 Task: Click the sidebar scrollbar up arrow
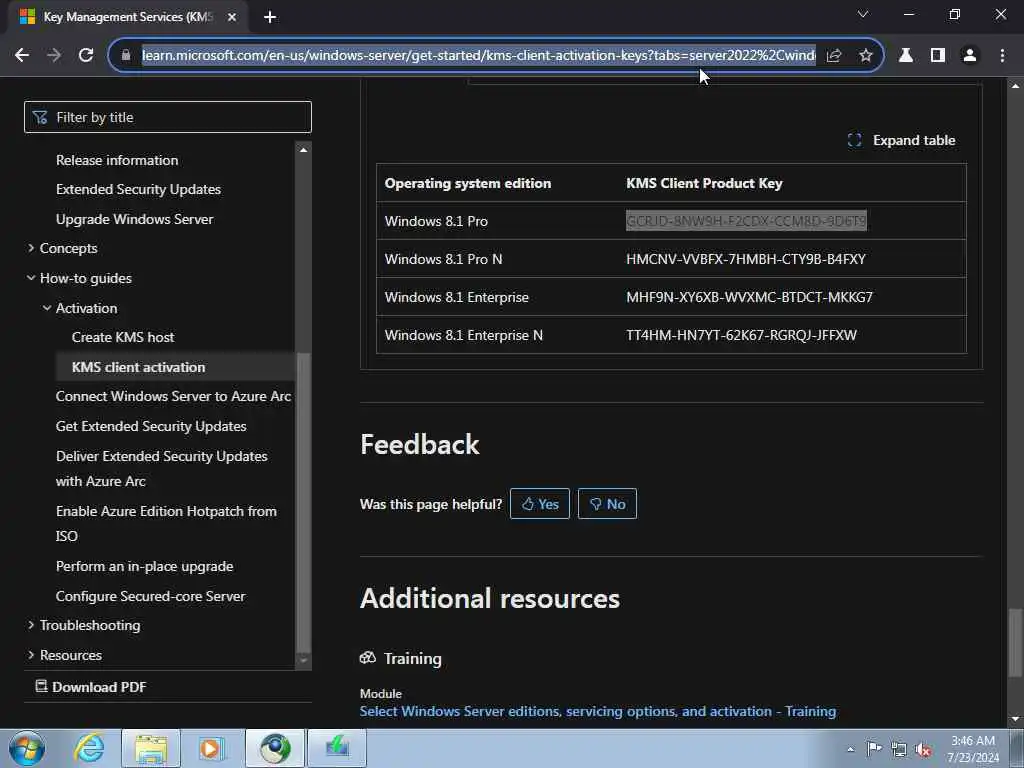pos(303,150)
